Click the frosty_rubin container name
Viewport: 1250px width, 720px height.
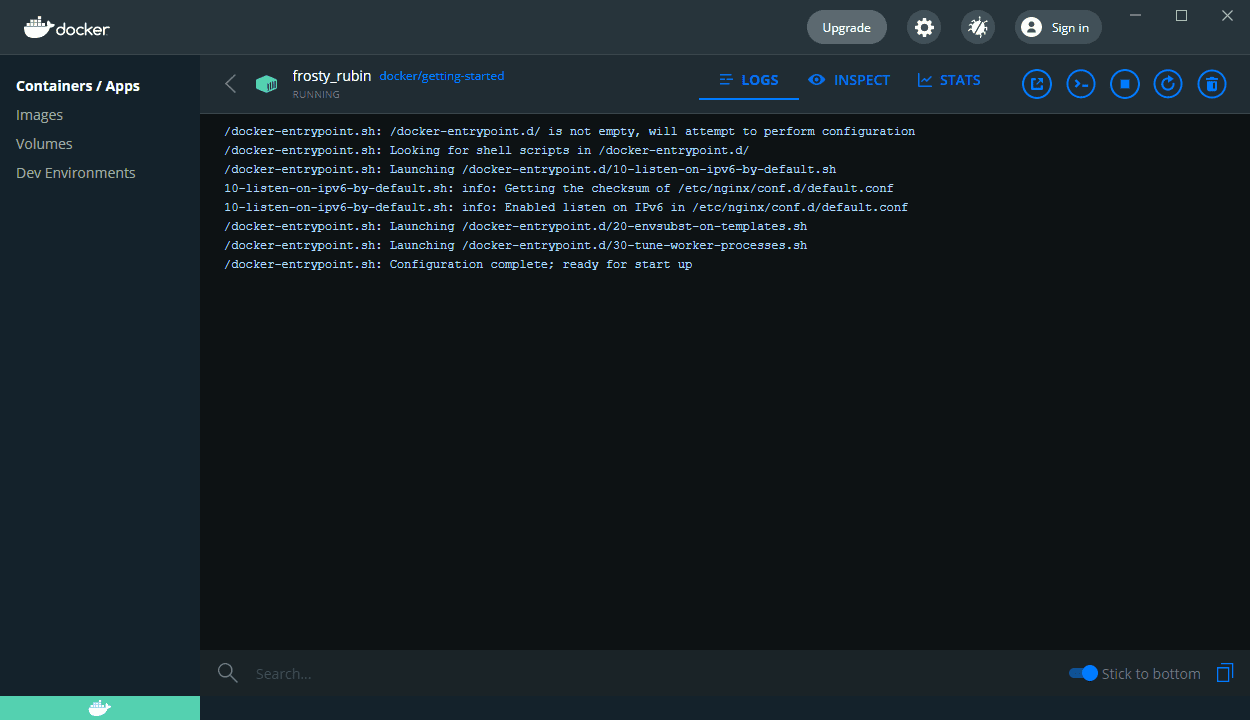click(332, 76)
